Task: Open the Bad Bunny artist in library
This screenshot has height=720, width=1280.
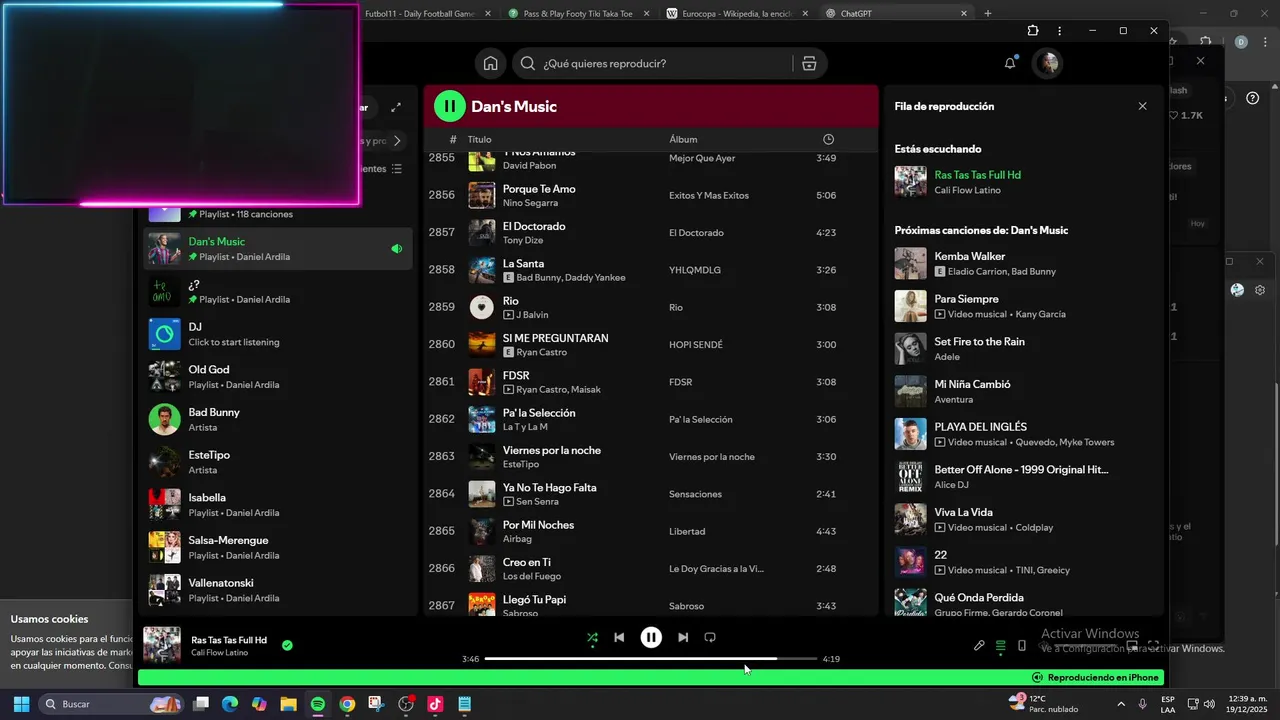Action: [277, 420]
